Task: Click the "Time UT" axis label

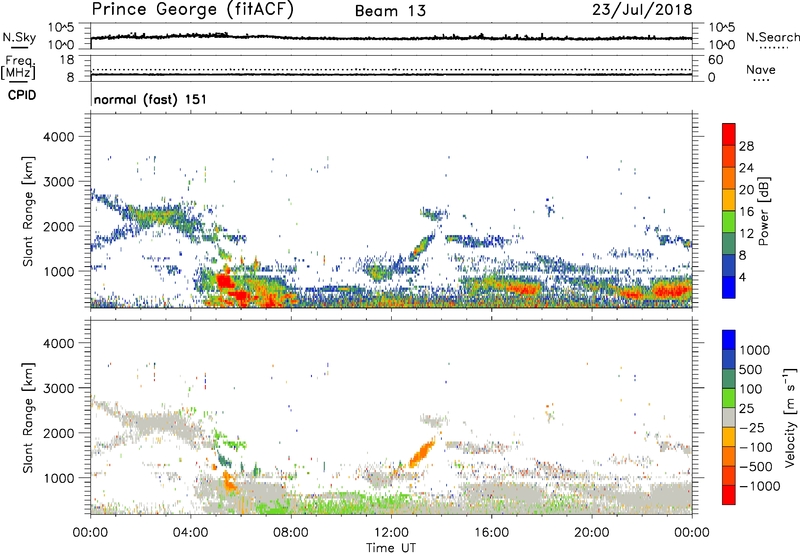Action: pos(391,548)
